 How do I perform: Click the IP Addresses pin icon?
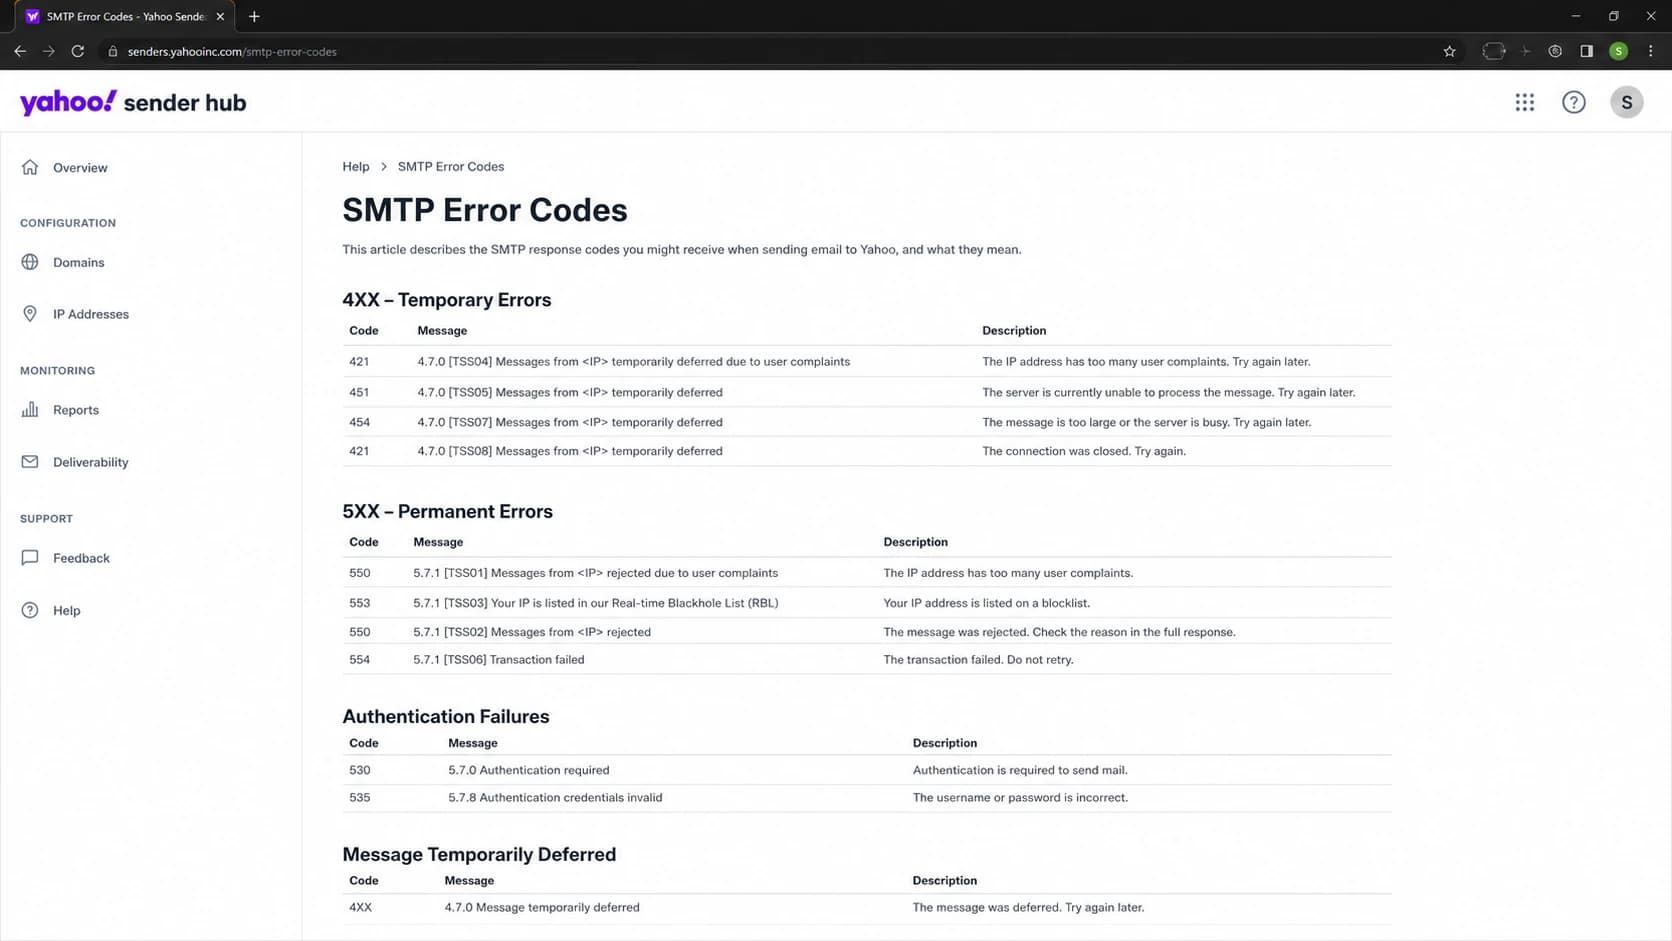[x=30, y=314]
